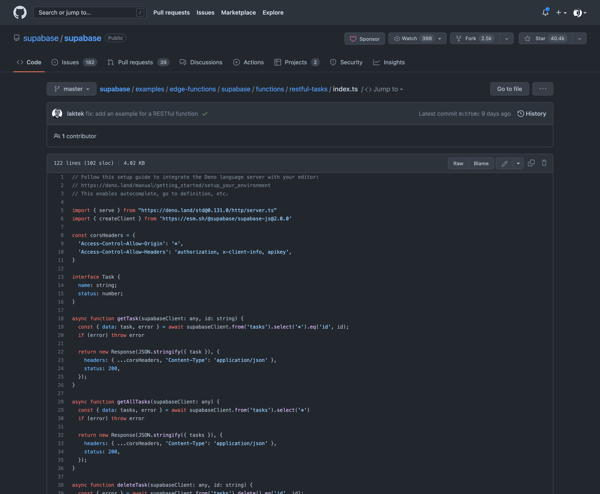Click the restful-tasks breadcrumb link
This screenshot has height=494, width=600.
308,89
